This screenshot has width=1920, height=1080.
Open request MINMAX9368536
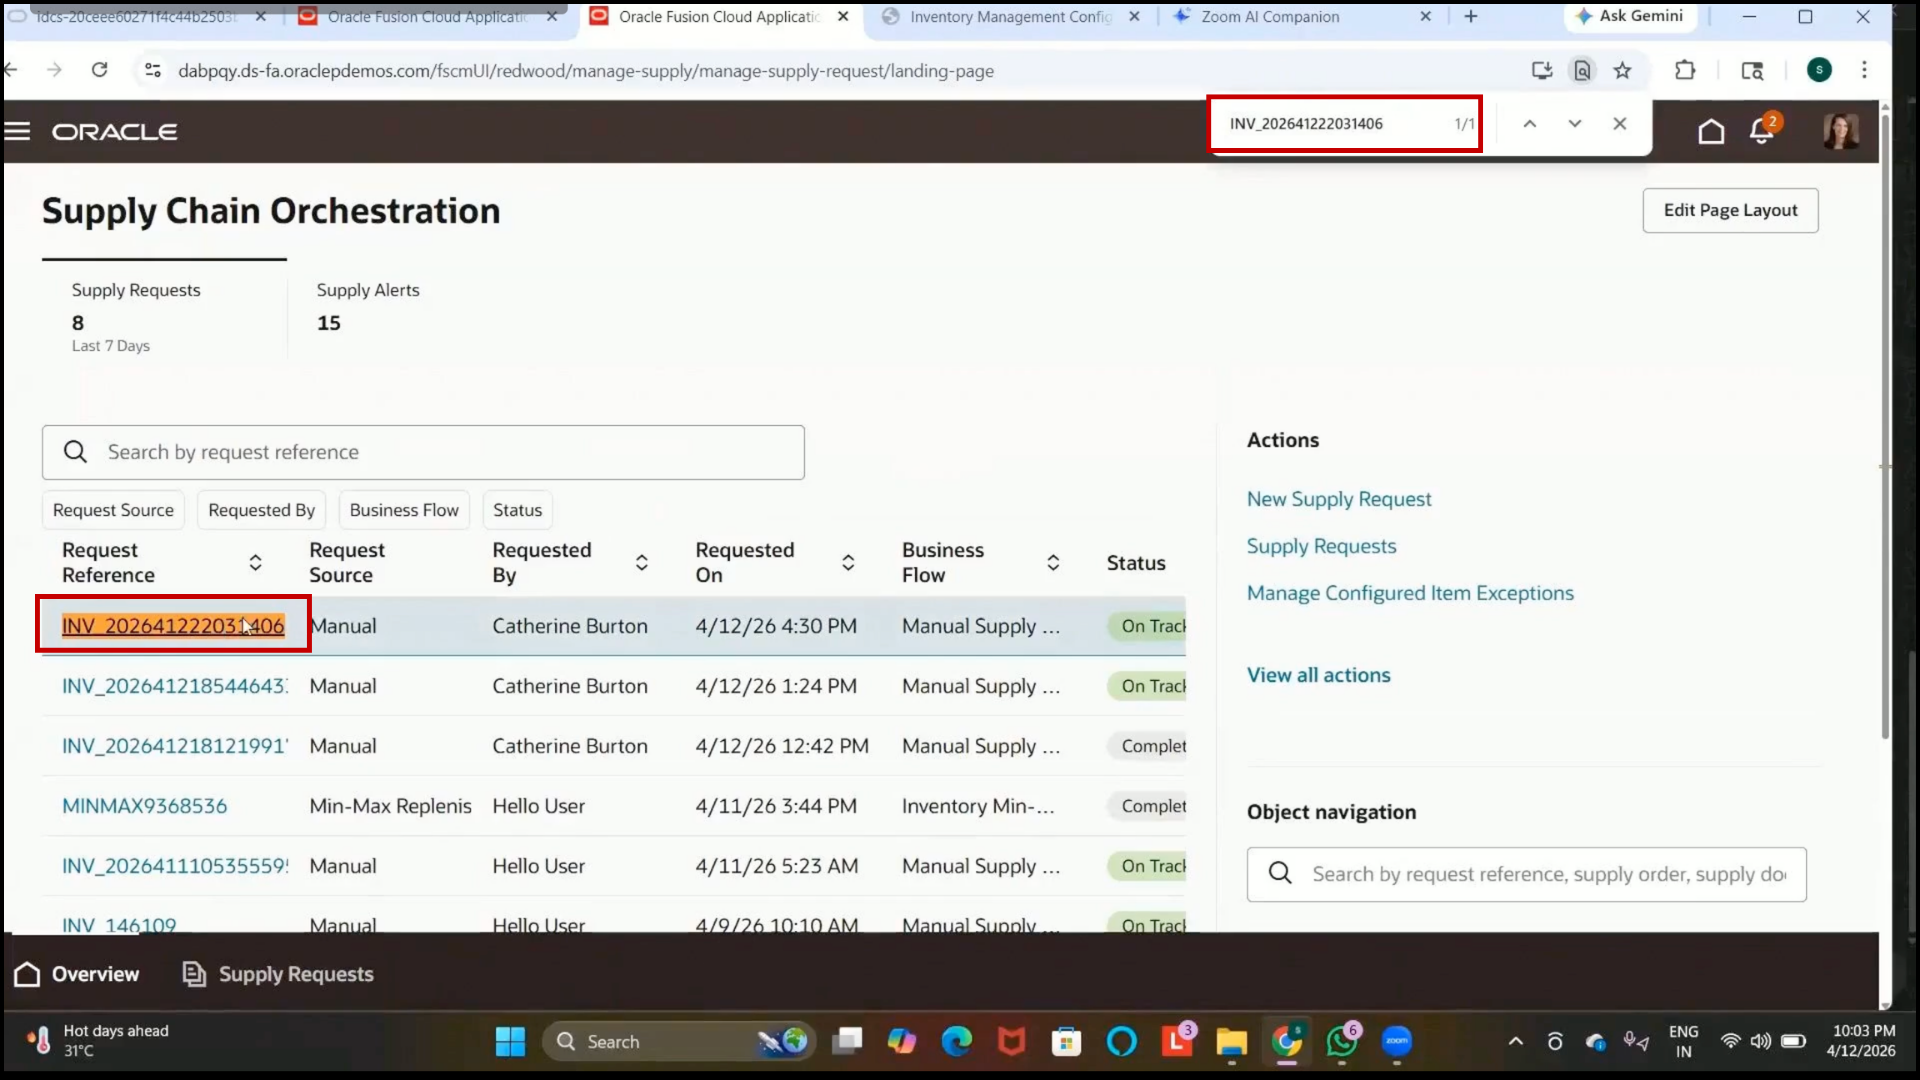[x=145, y=806]
